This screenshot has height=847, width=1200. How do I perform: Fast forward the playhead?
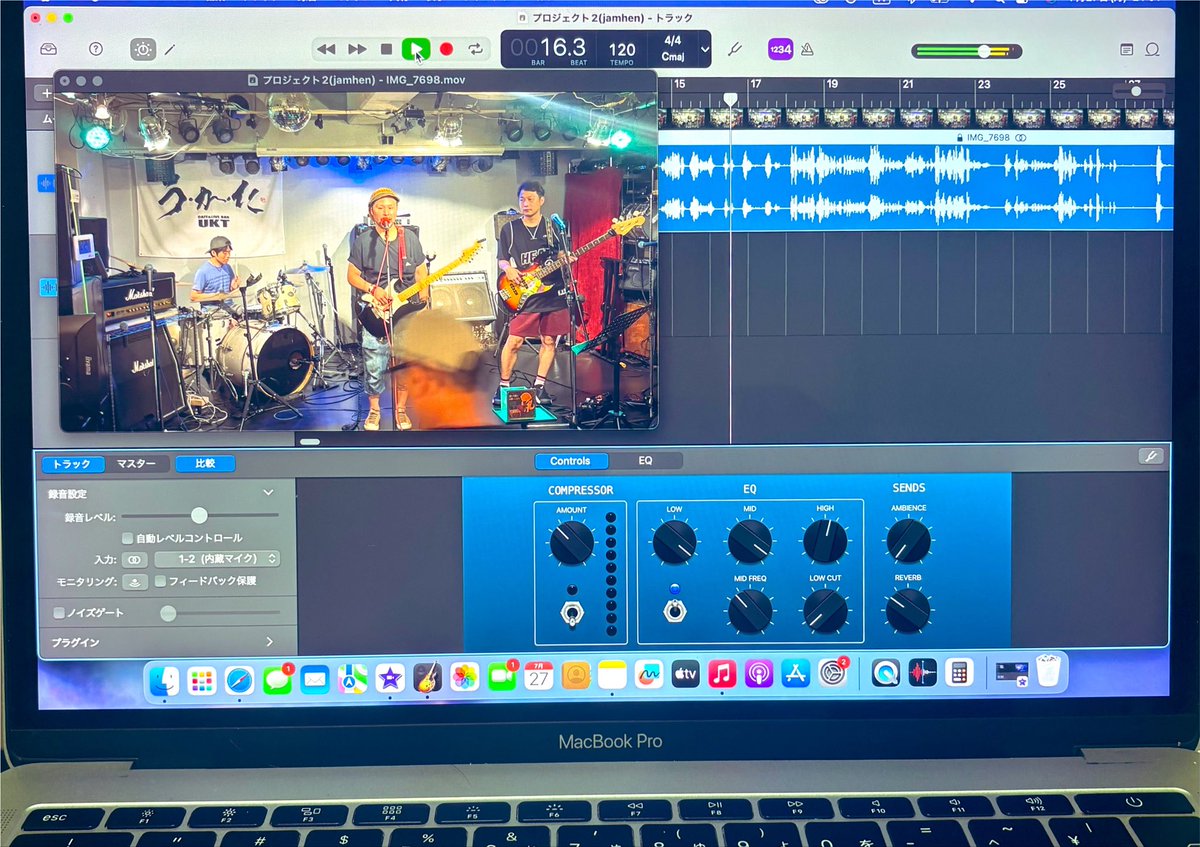357,49
